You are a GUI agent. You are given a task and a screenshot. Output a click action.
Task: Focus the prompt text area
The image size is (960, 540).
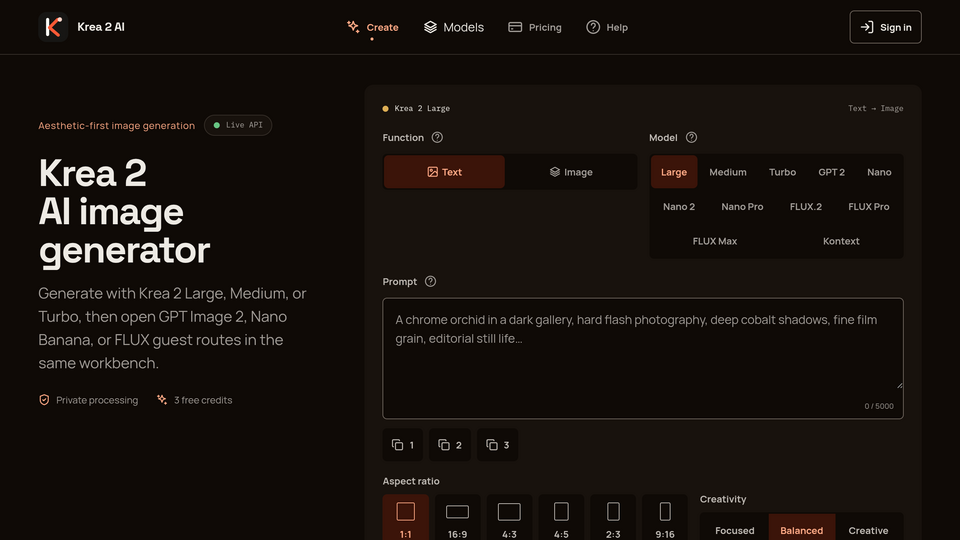[643, 358]
